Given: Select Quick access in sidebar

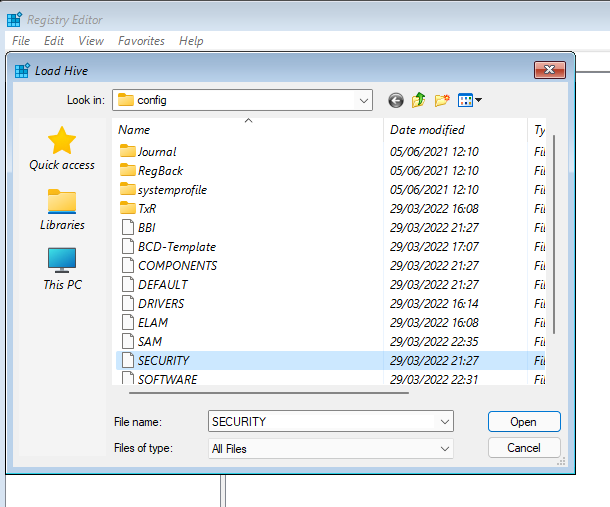Looking at the screenshot, I should point(62,148).
